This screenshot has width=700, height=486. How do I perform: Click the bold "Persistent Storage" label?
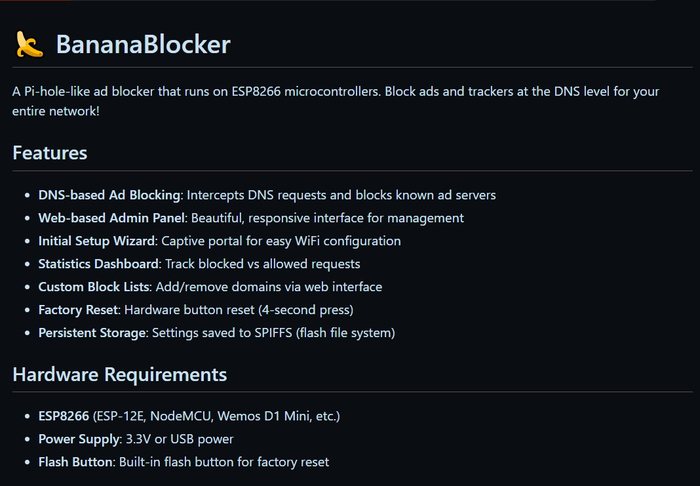tap(92, 333)
